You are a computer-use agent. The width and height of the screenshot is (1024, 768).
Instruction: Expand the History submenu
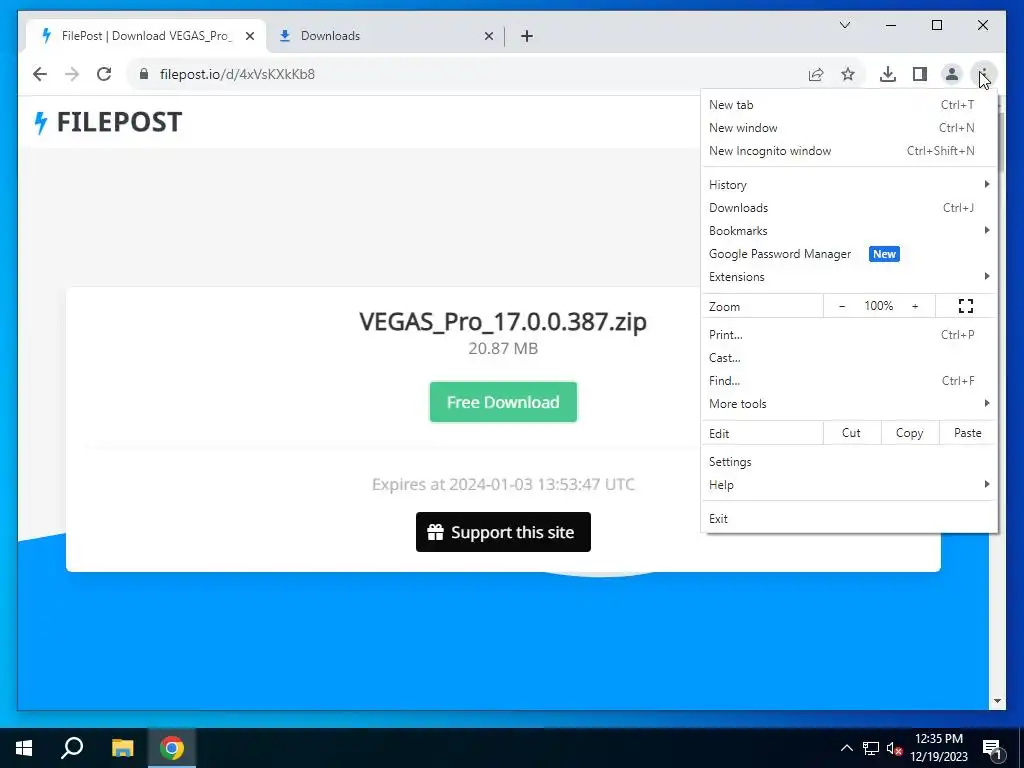click(x=849, y=185)
